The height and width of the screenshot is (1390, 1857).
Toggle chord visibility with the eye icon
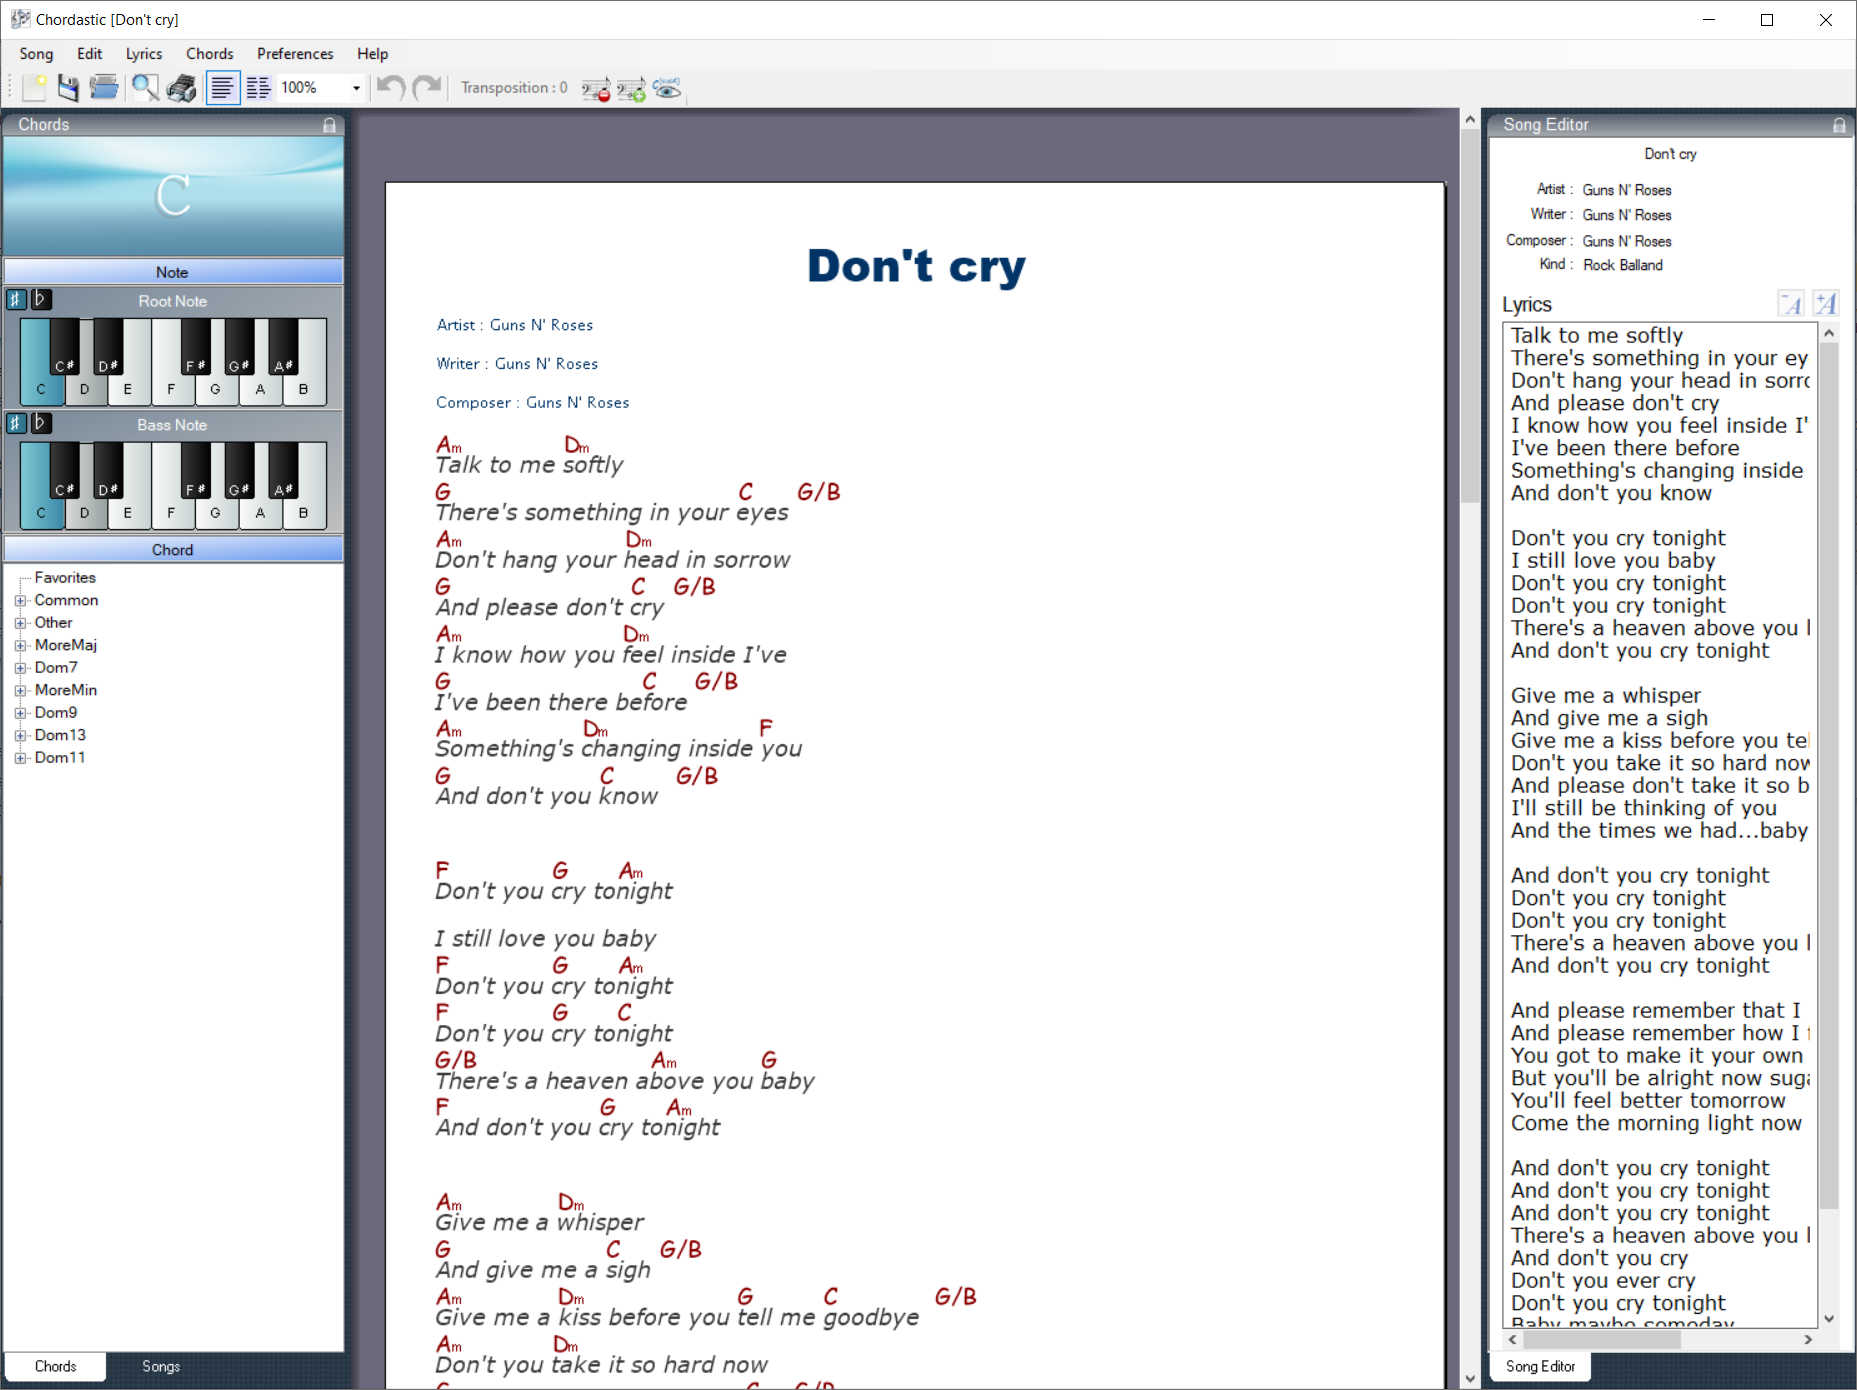click(667, 89)
